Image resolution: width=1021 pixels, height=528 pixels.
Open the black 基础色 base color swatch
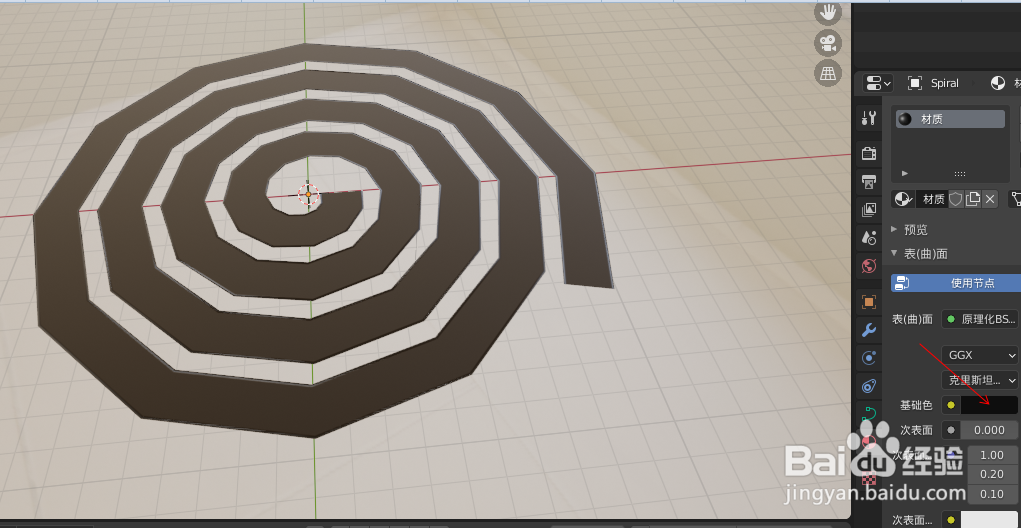(989, 405)
